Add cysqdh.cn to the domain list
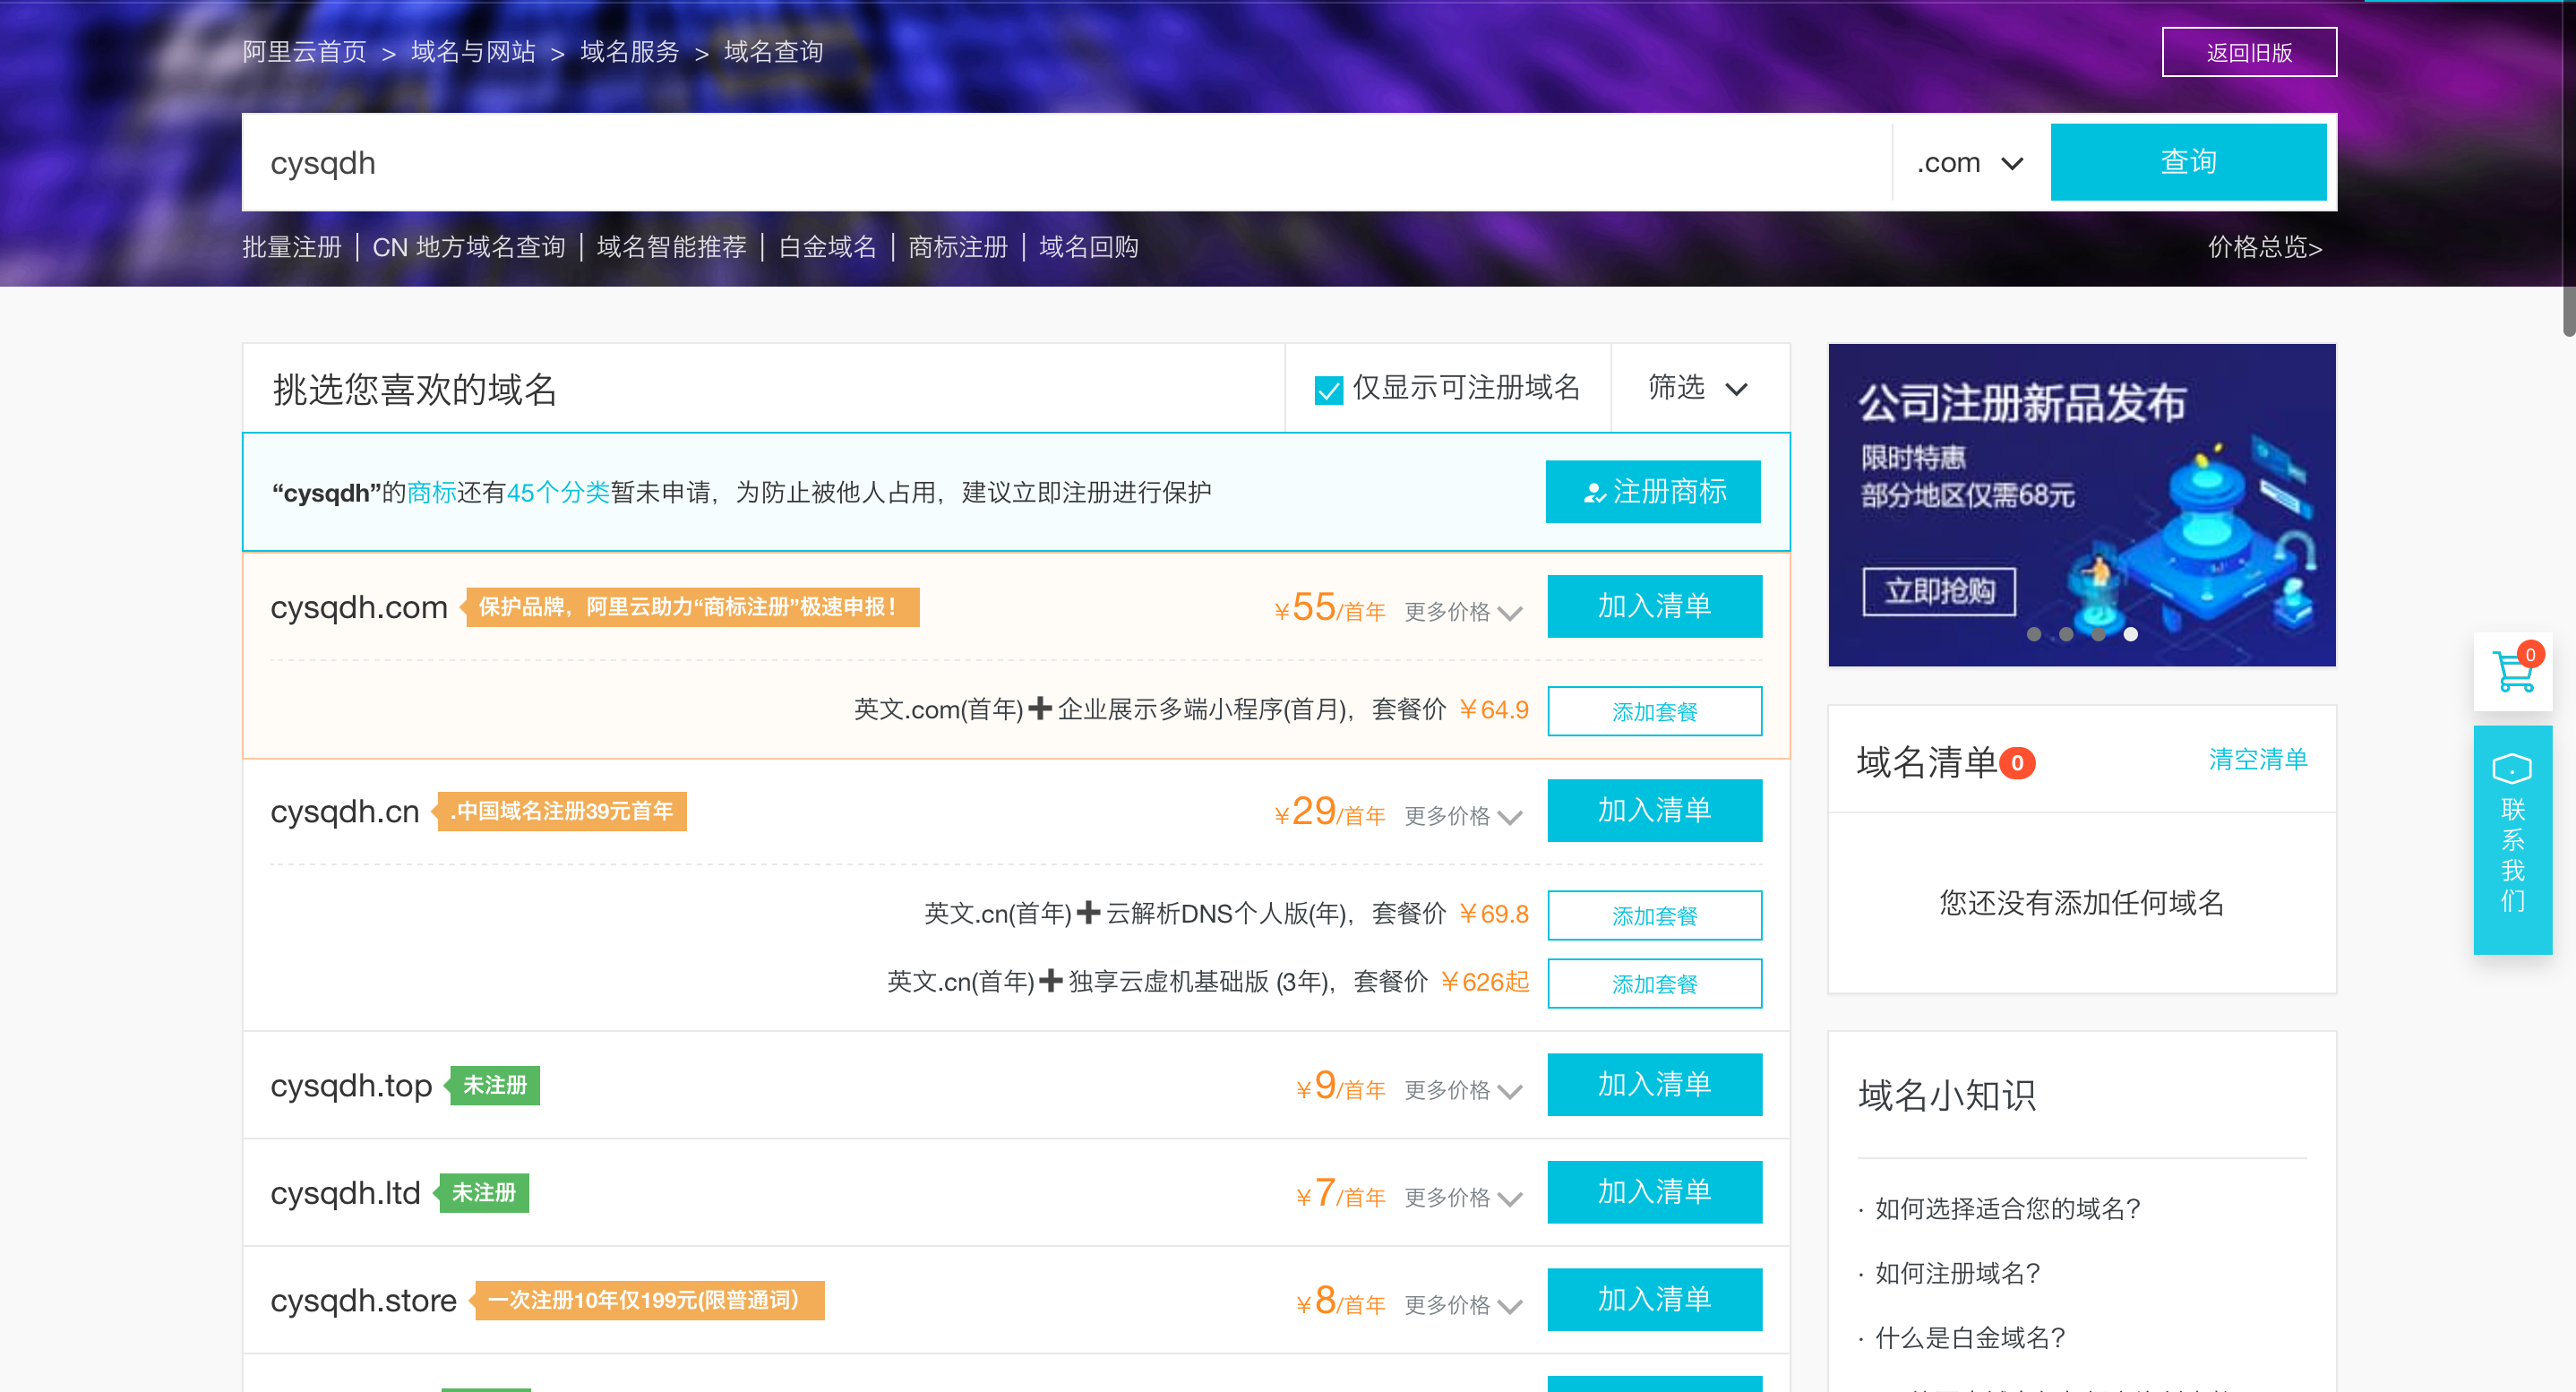This screenshot has height=1392, width=2576. [x=1654, y=810]
